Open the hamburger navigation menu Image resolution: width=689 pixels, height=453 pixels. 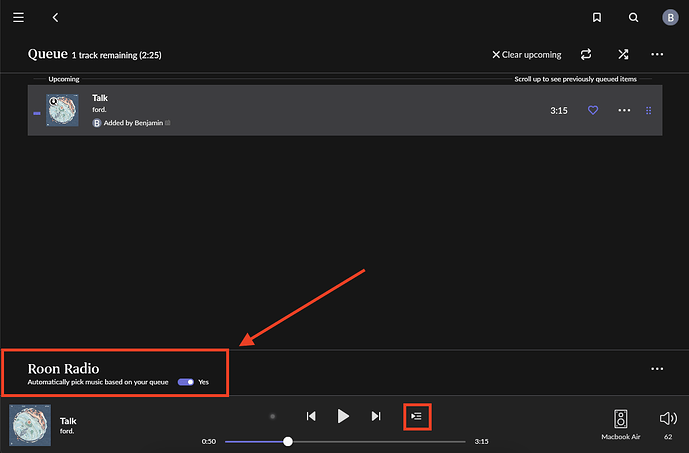point(18,17)
